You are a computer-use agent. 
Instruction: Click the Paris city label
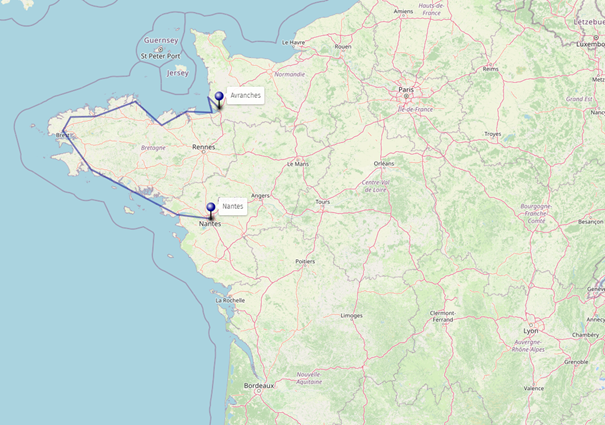pos(406,90)
